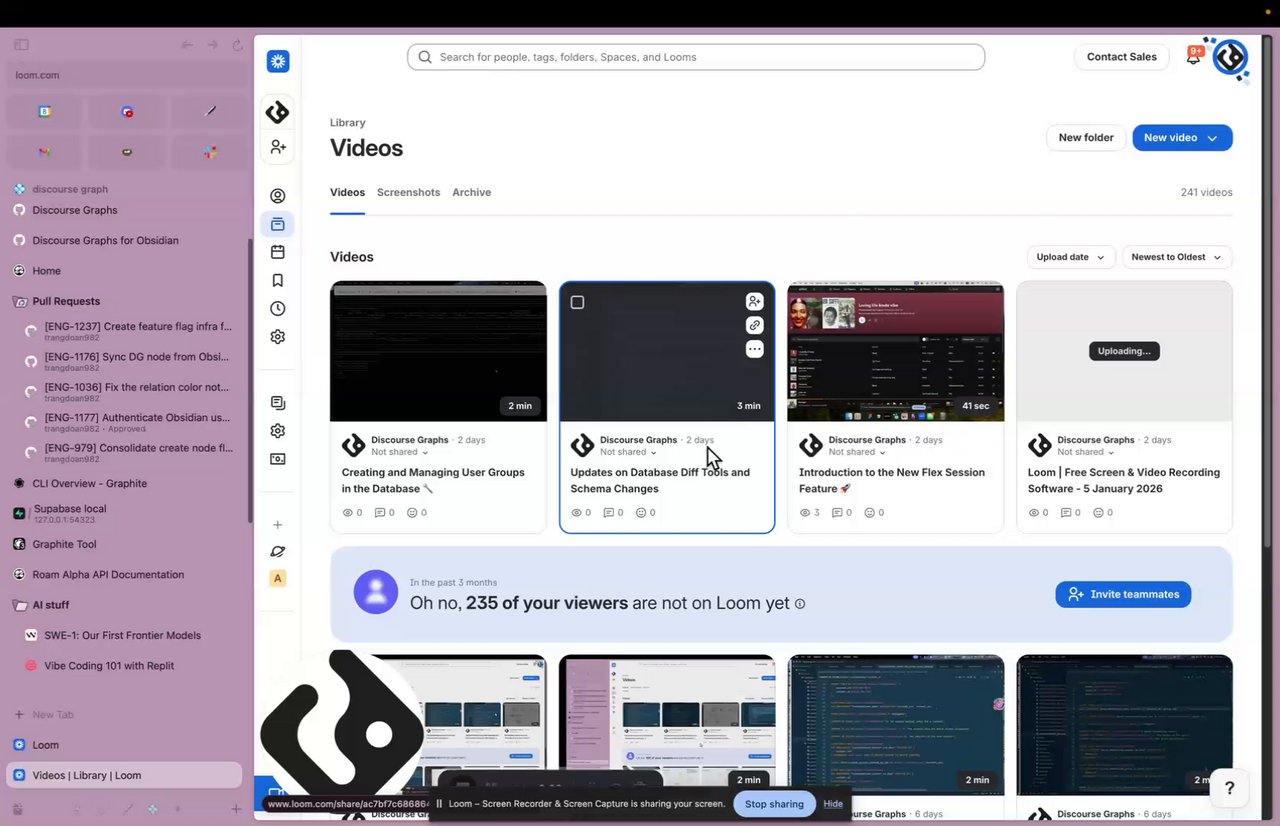Screen dimensions: 1280x826
Task: Click views eye icon on 'Introduction to the New Flex Session' card
Action: point(806,513)
